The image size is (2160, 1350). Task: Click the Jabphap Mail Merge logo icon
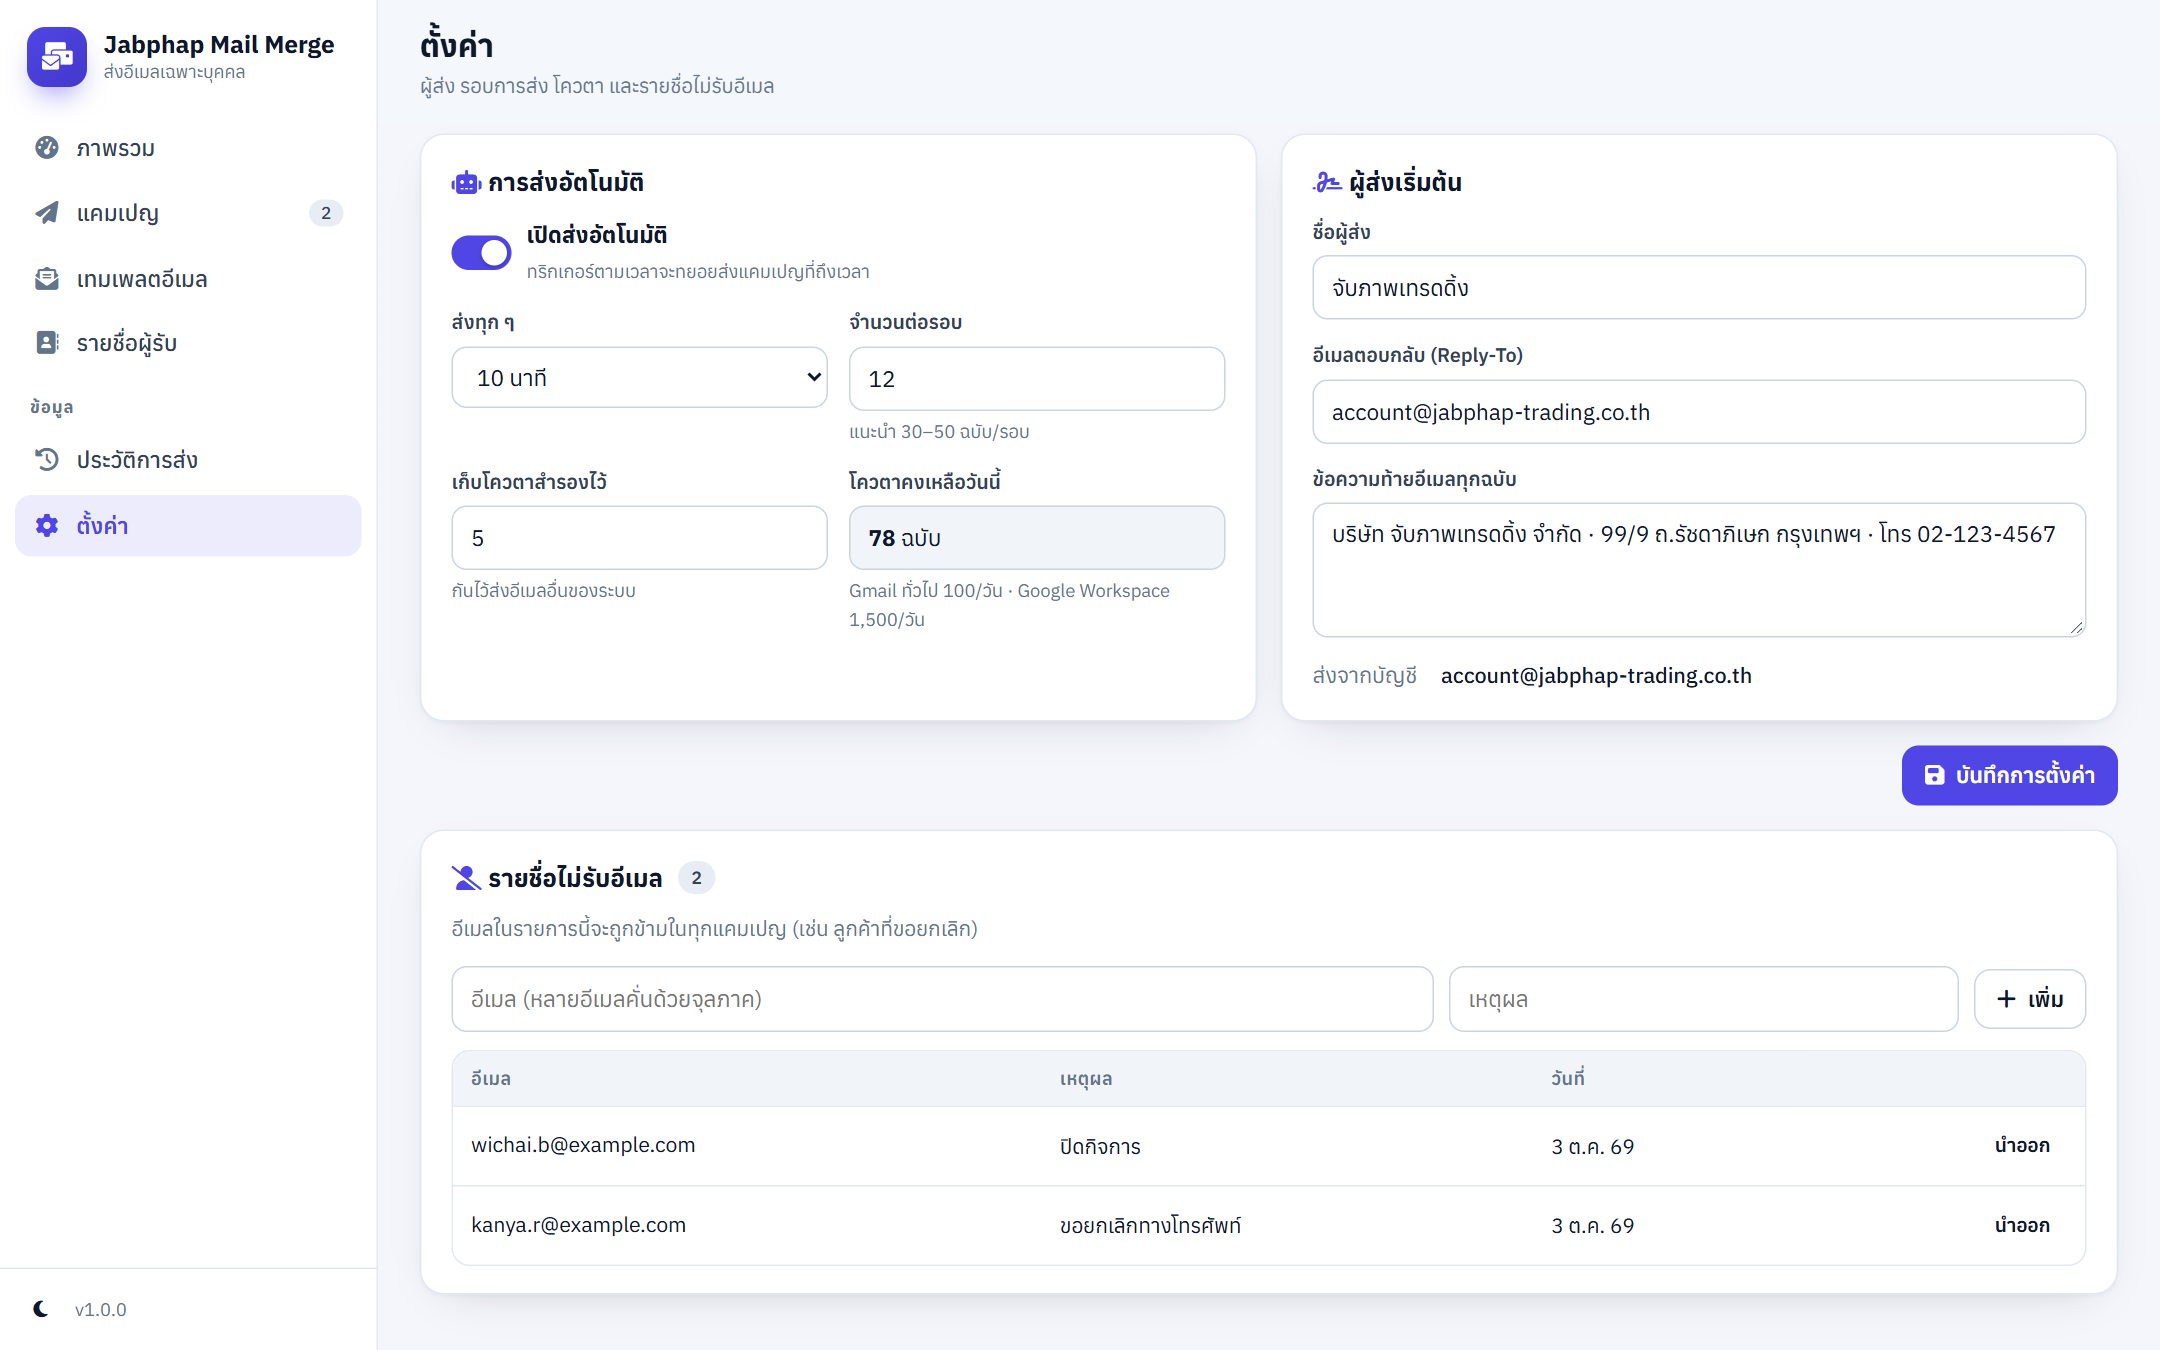pyautogui.click(x=57, y=57)
